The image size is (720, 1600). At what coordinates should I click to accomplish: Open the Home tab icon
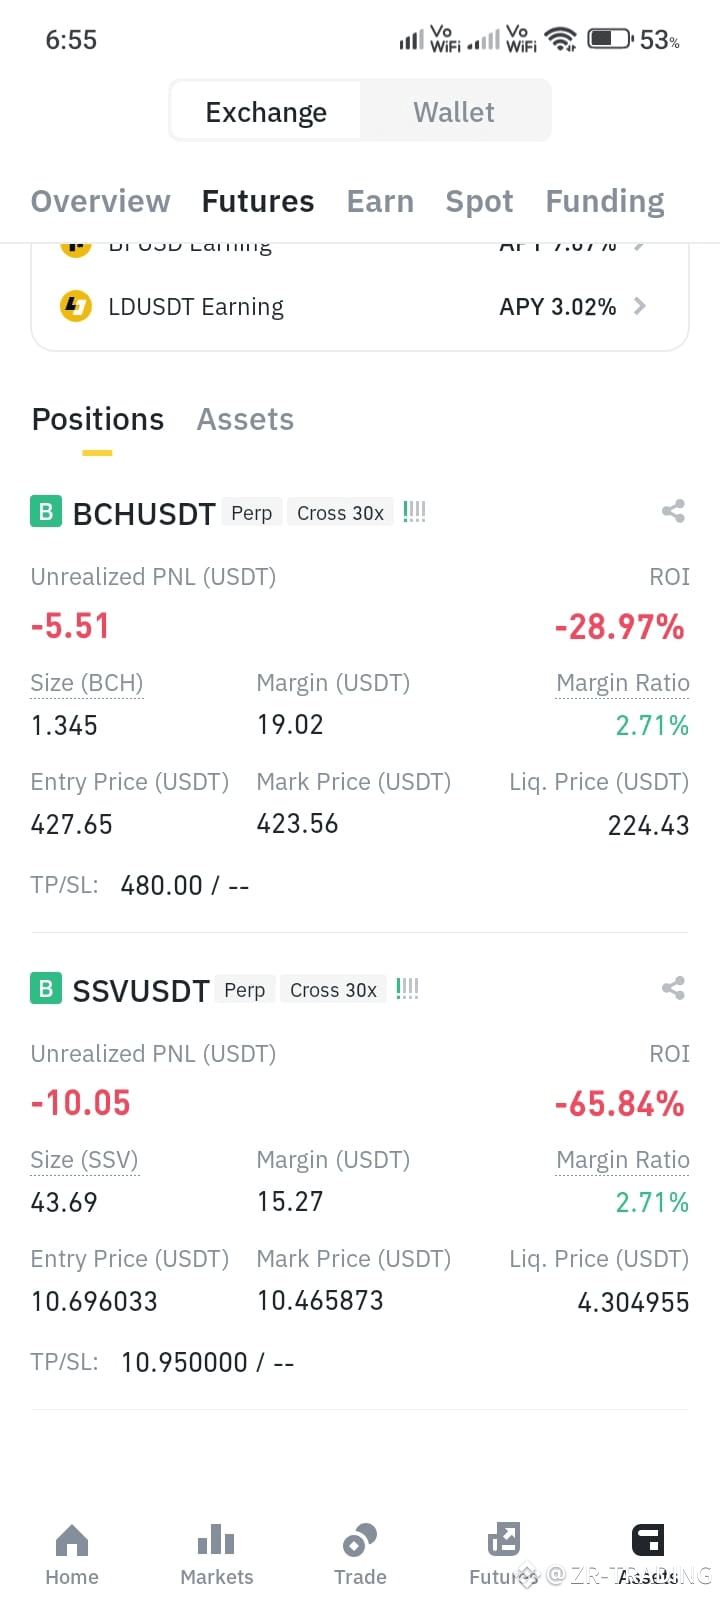coord(72,1540)
